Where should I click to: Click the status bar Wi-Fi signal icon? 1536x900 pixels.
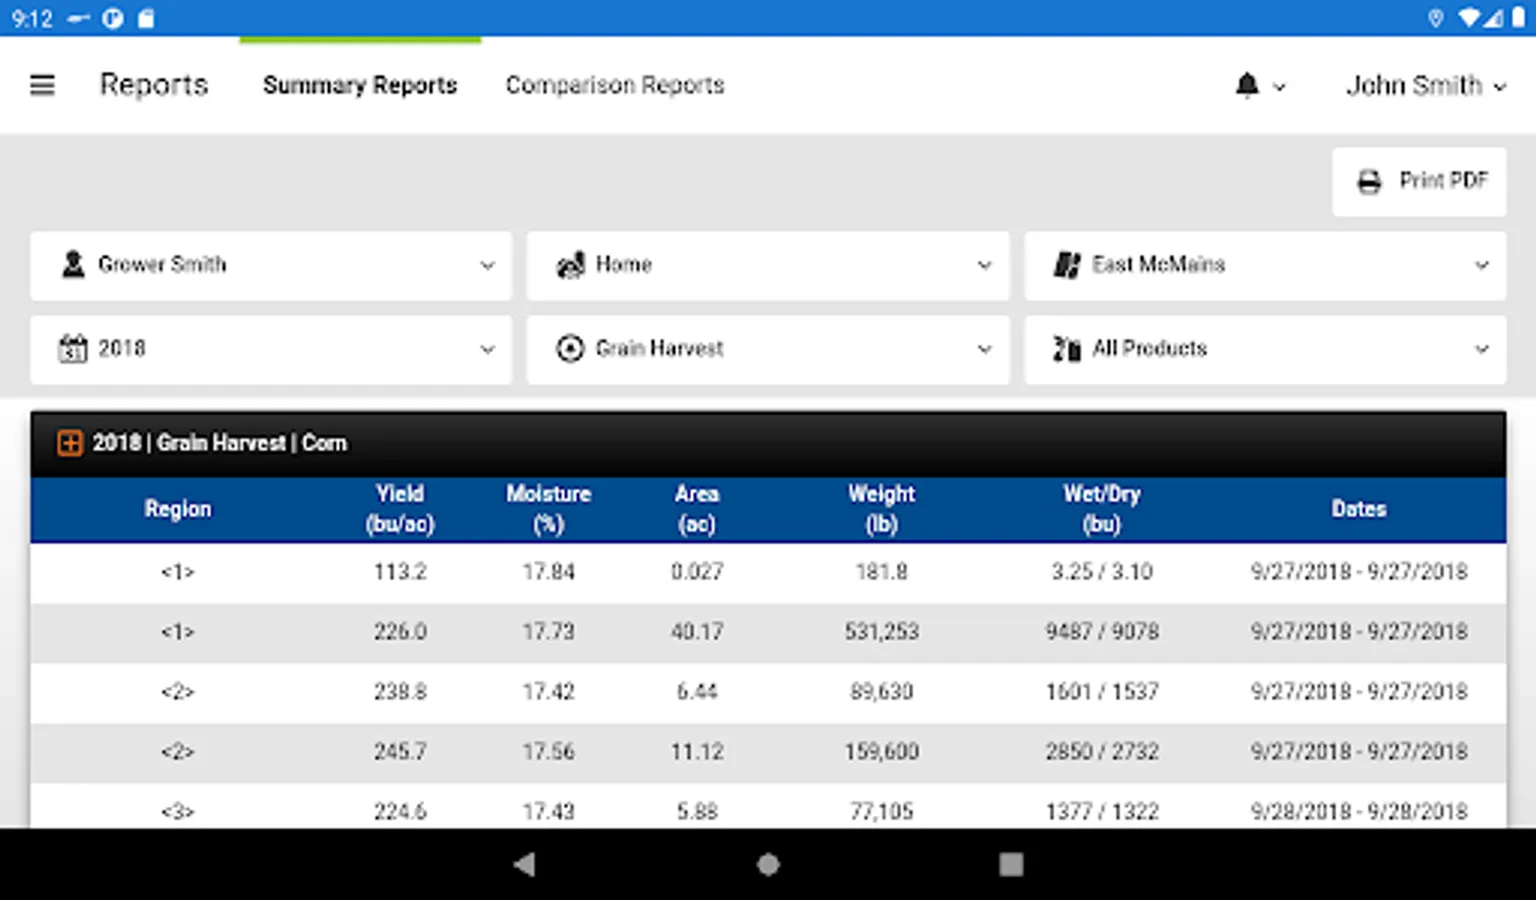click(1470, 18)
